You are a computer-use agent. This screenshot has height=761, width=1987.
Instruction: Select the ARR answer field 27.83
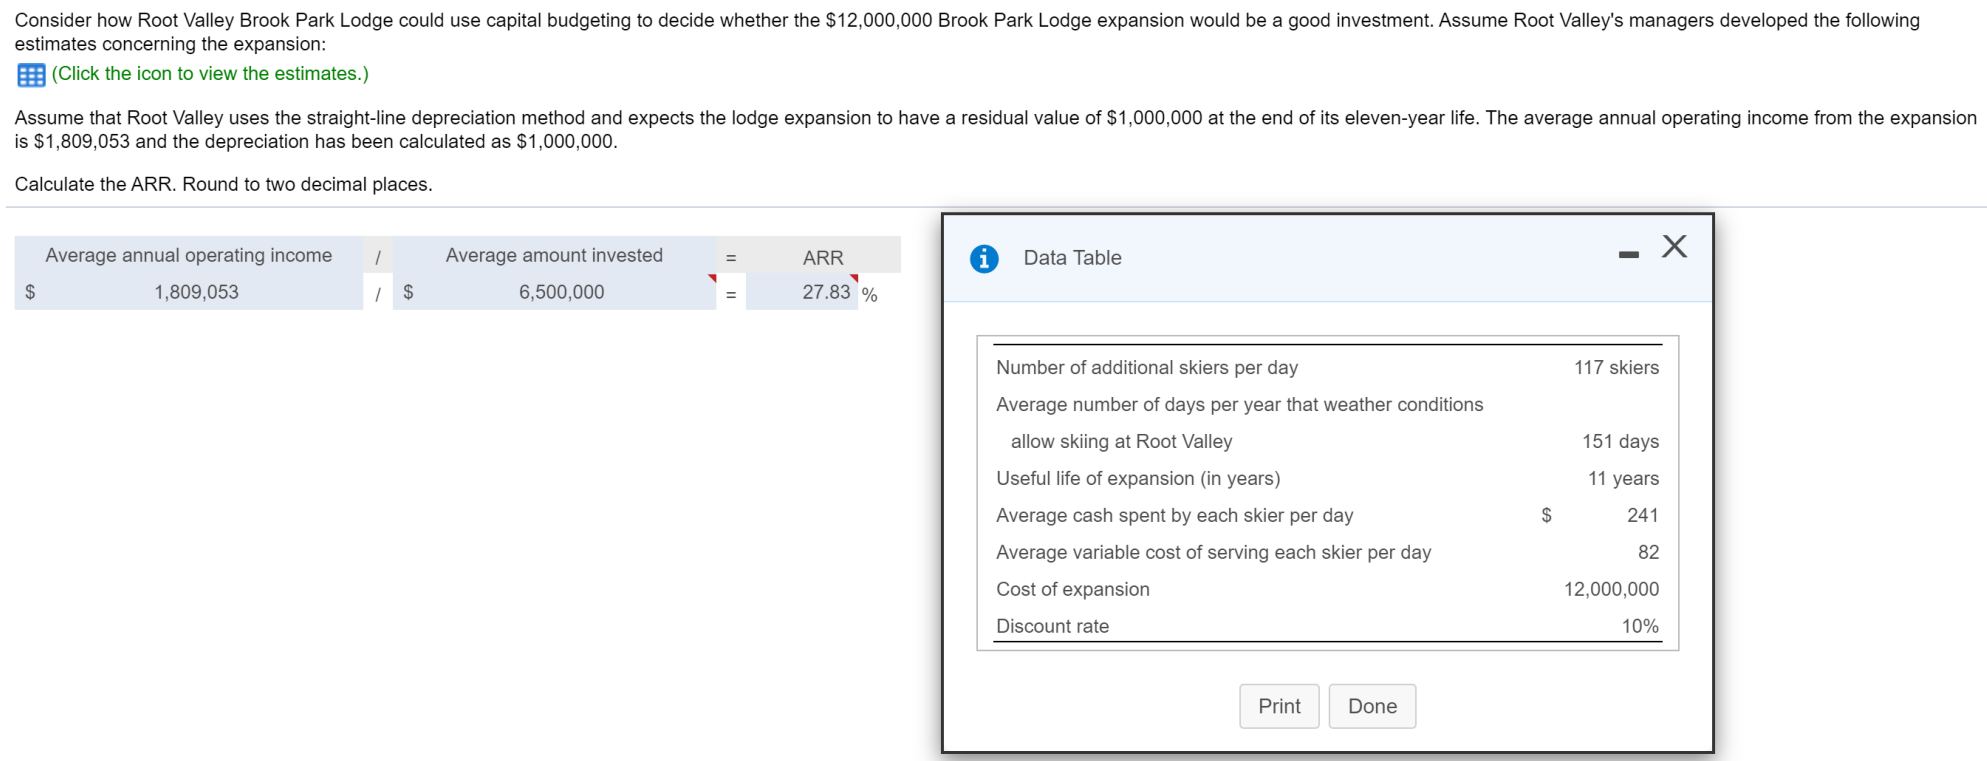[802, 292]
